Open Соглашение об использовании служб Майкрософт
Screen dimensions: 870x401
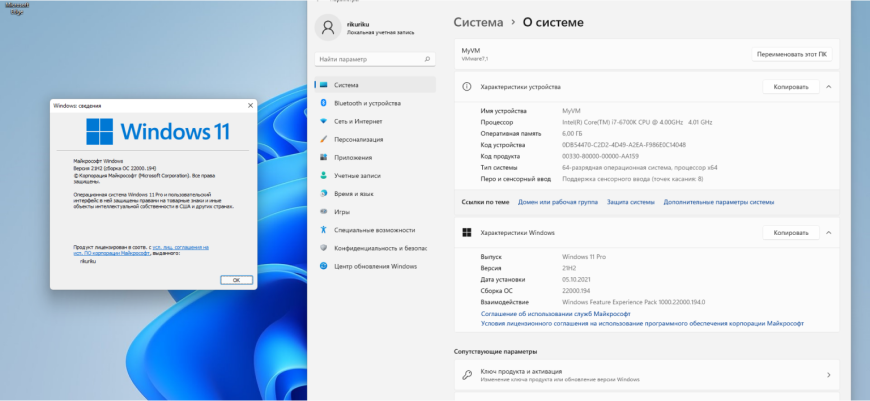[555, 314]
